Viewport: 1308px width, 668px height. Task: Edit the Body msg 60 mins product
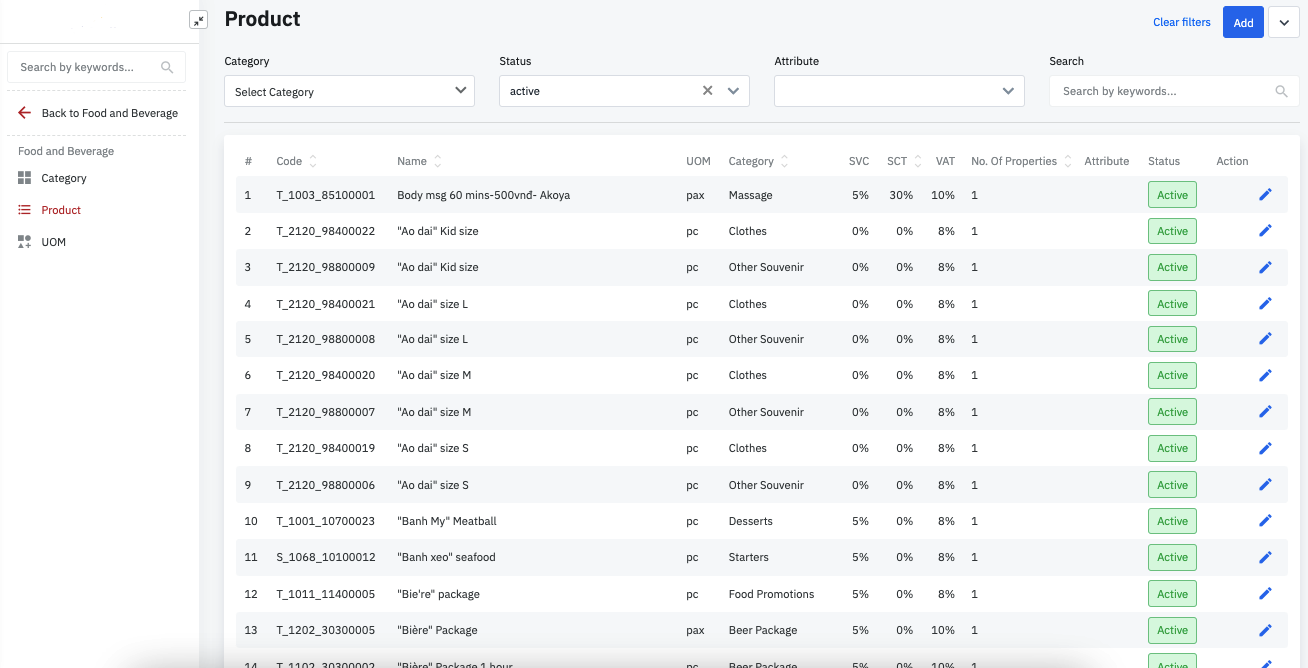tap(1265, 195)
